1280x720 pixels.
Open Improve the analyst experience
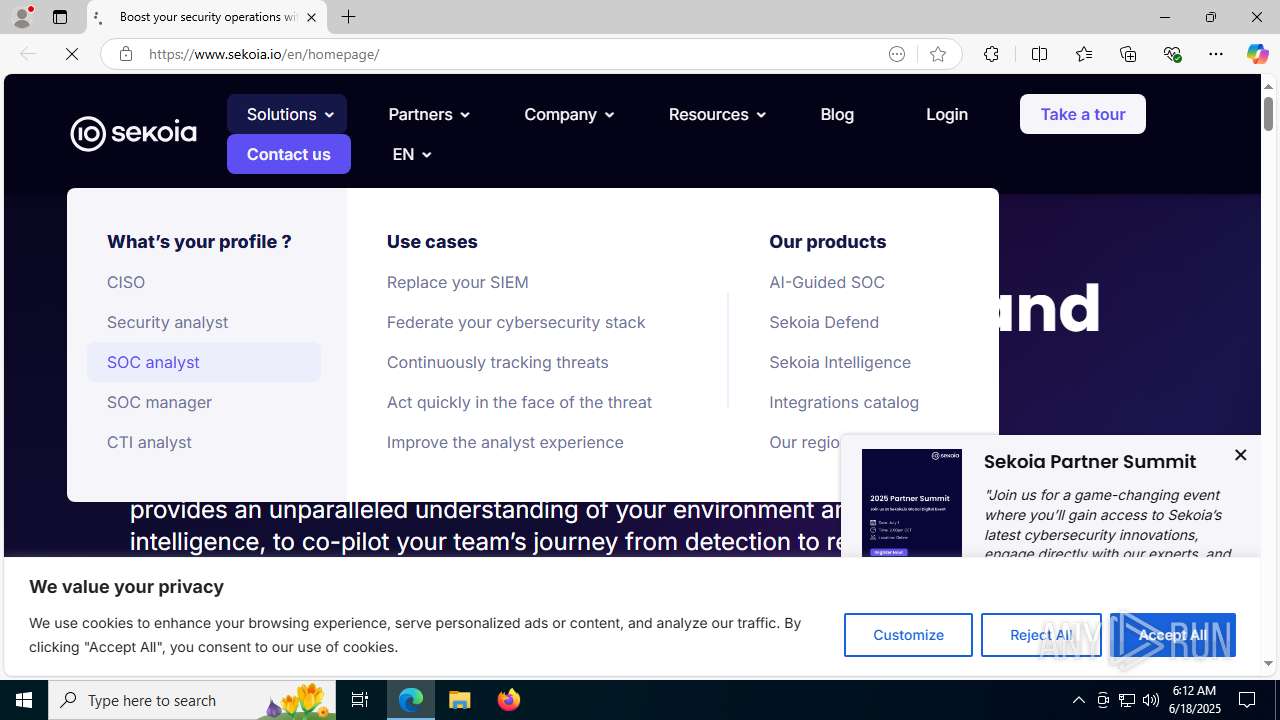[505, 442]
